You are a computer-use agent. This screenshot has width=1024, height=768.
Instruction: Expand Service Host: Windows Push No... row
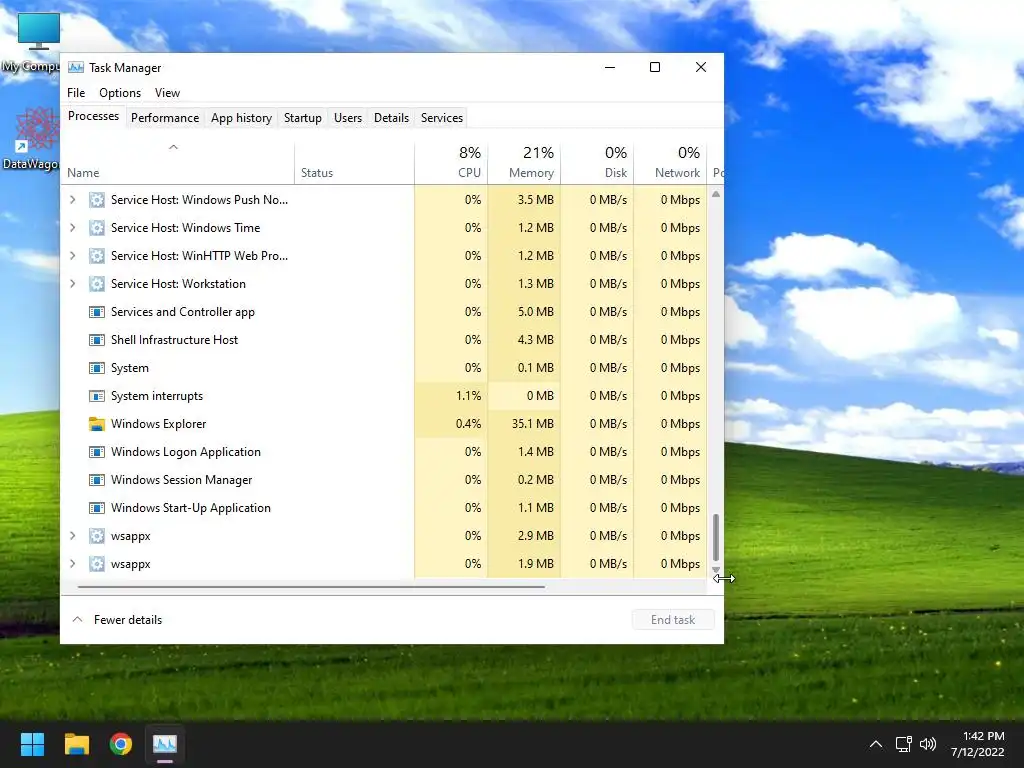pyautogui.click(x=72, y=200)
